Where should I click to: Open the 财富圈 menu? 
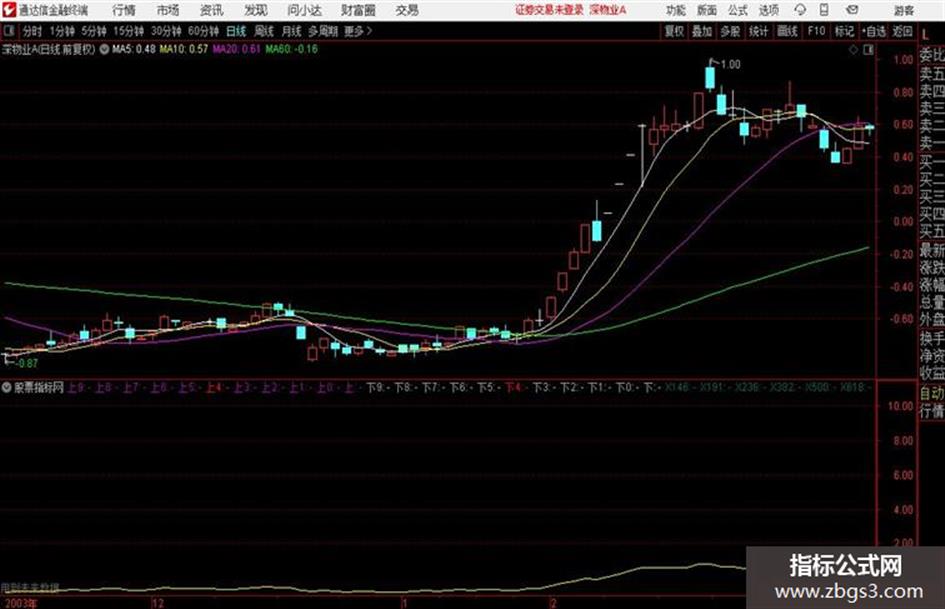pos(358,10)
